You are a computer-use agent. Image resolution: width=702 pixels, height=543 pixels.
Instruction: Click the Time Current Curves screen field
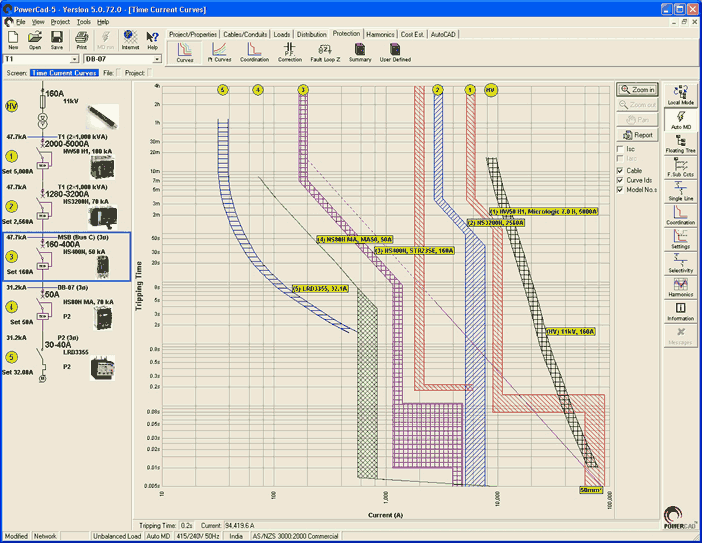[64, 73]
